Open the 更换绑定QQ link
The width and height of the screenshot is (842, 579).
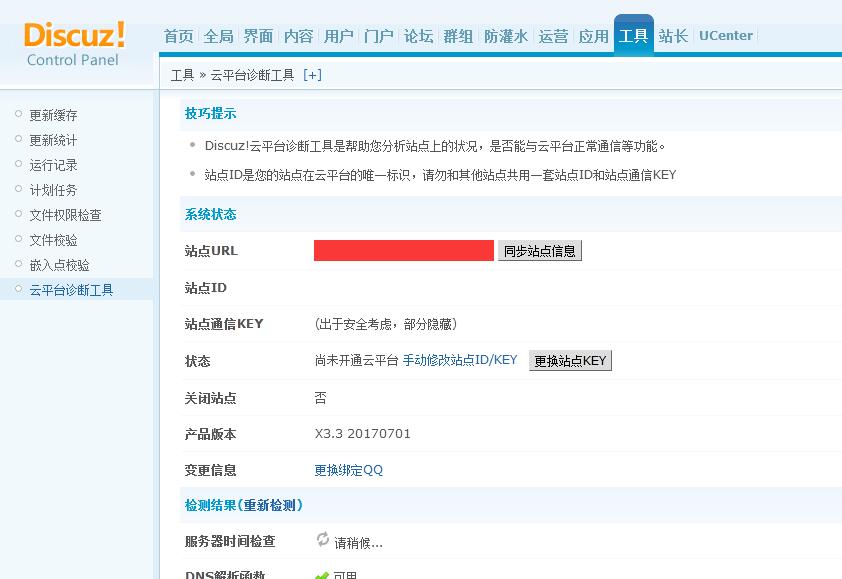tap(349, 471)
